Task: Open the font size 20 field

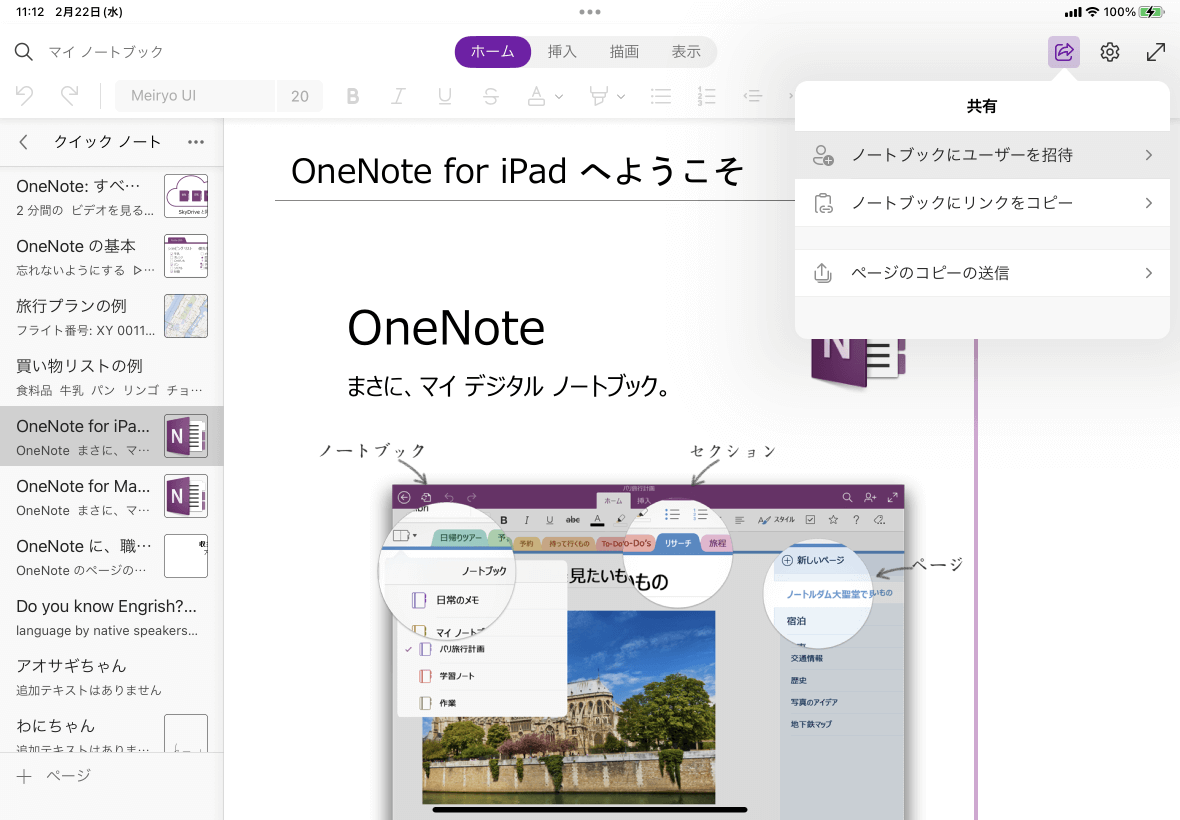Action: coord(300,96)
